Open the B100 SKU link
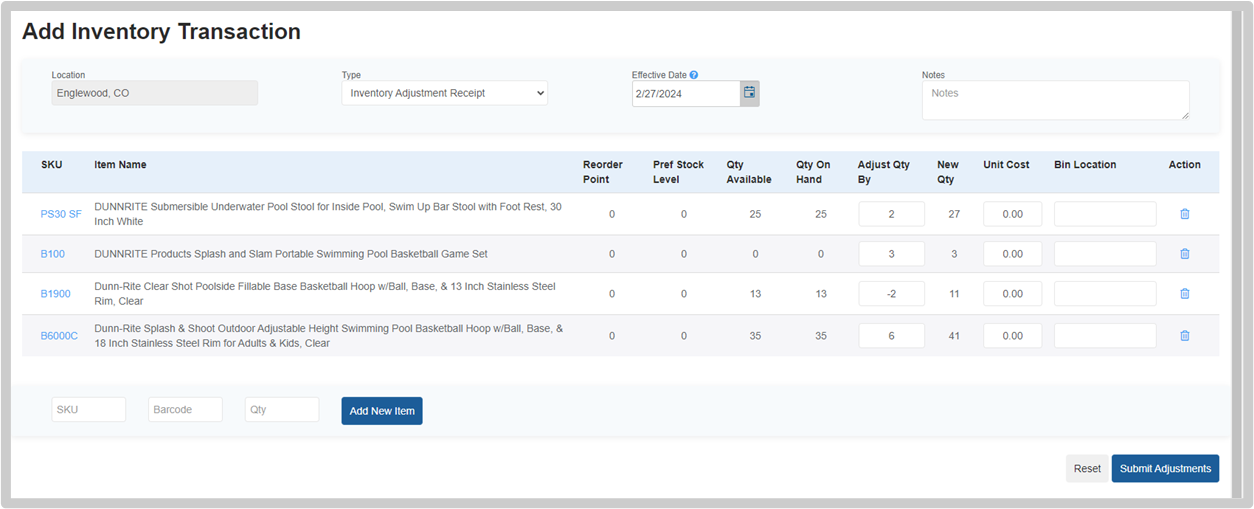1254x509 pixels. pyautogui.click(x=53, y=254)
